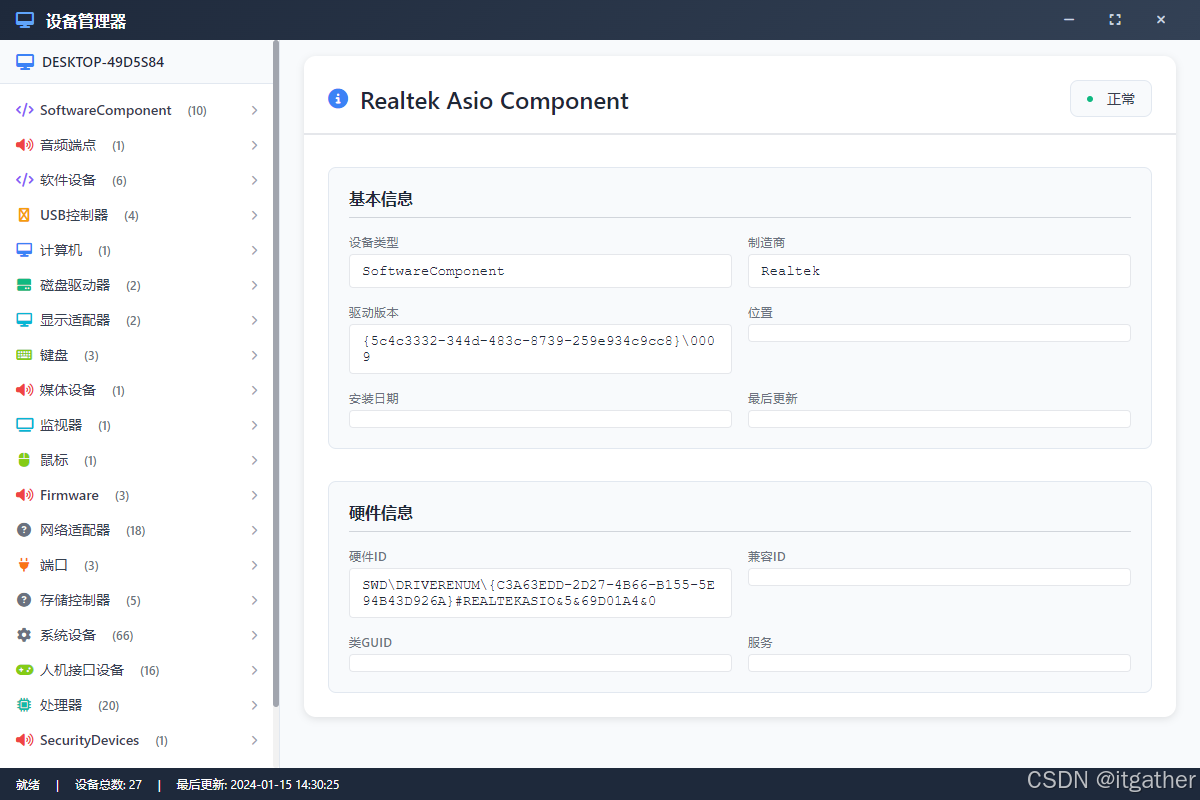Click the 端口 plug icon

(25, 565)
